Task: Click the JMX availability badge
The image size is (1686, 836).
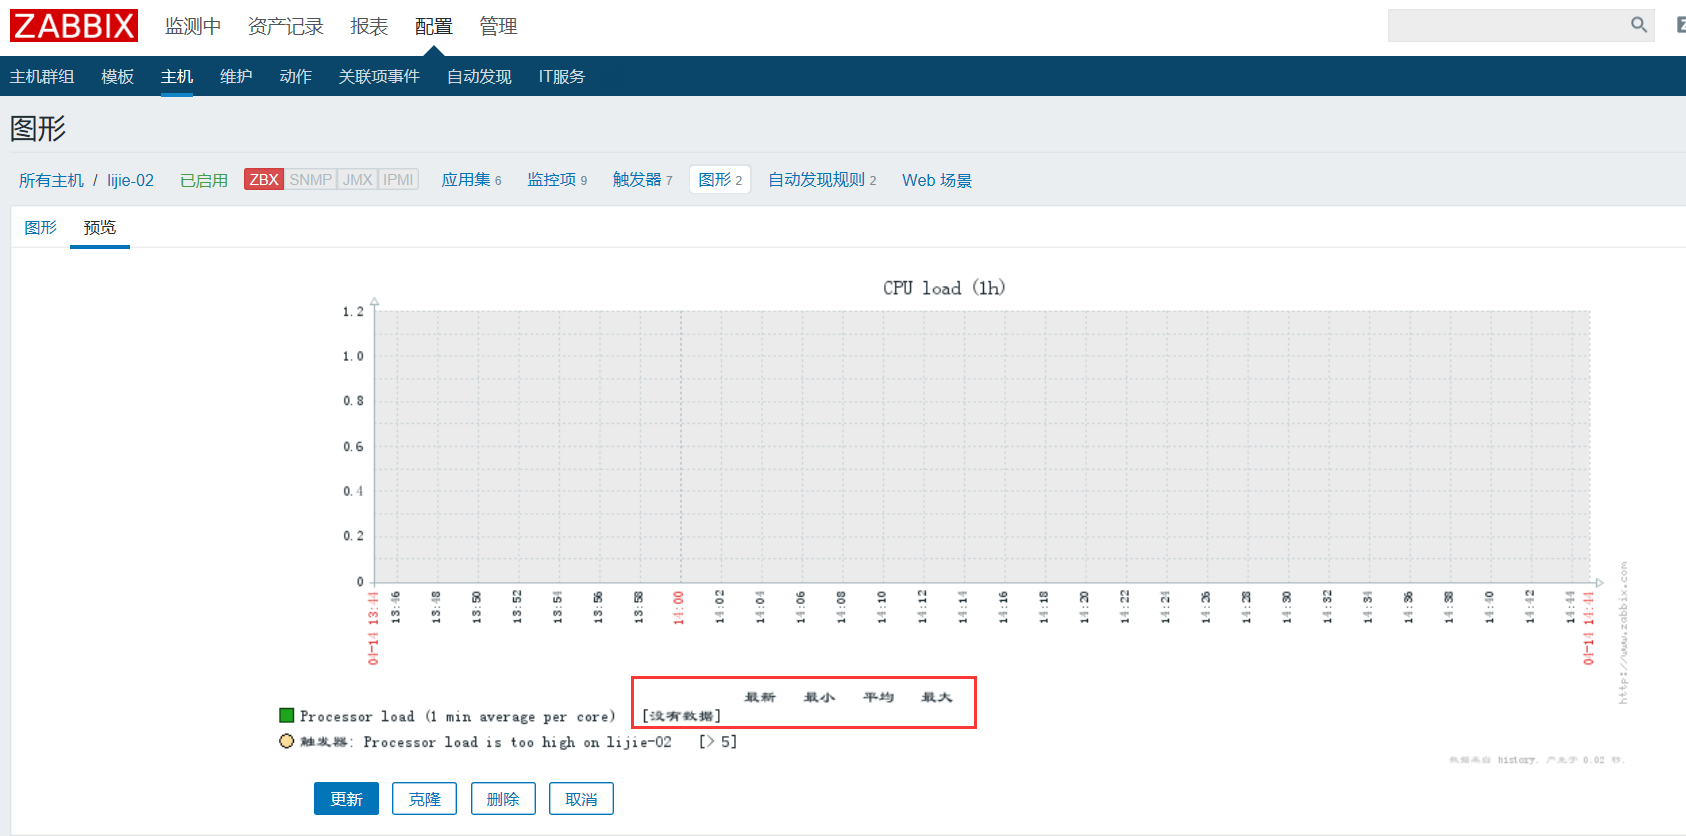Action: click(x=357, y=179)
